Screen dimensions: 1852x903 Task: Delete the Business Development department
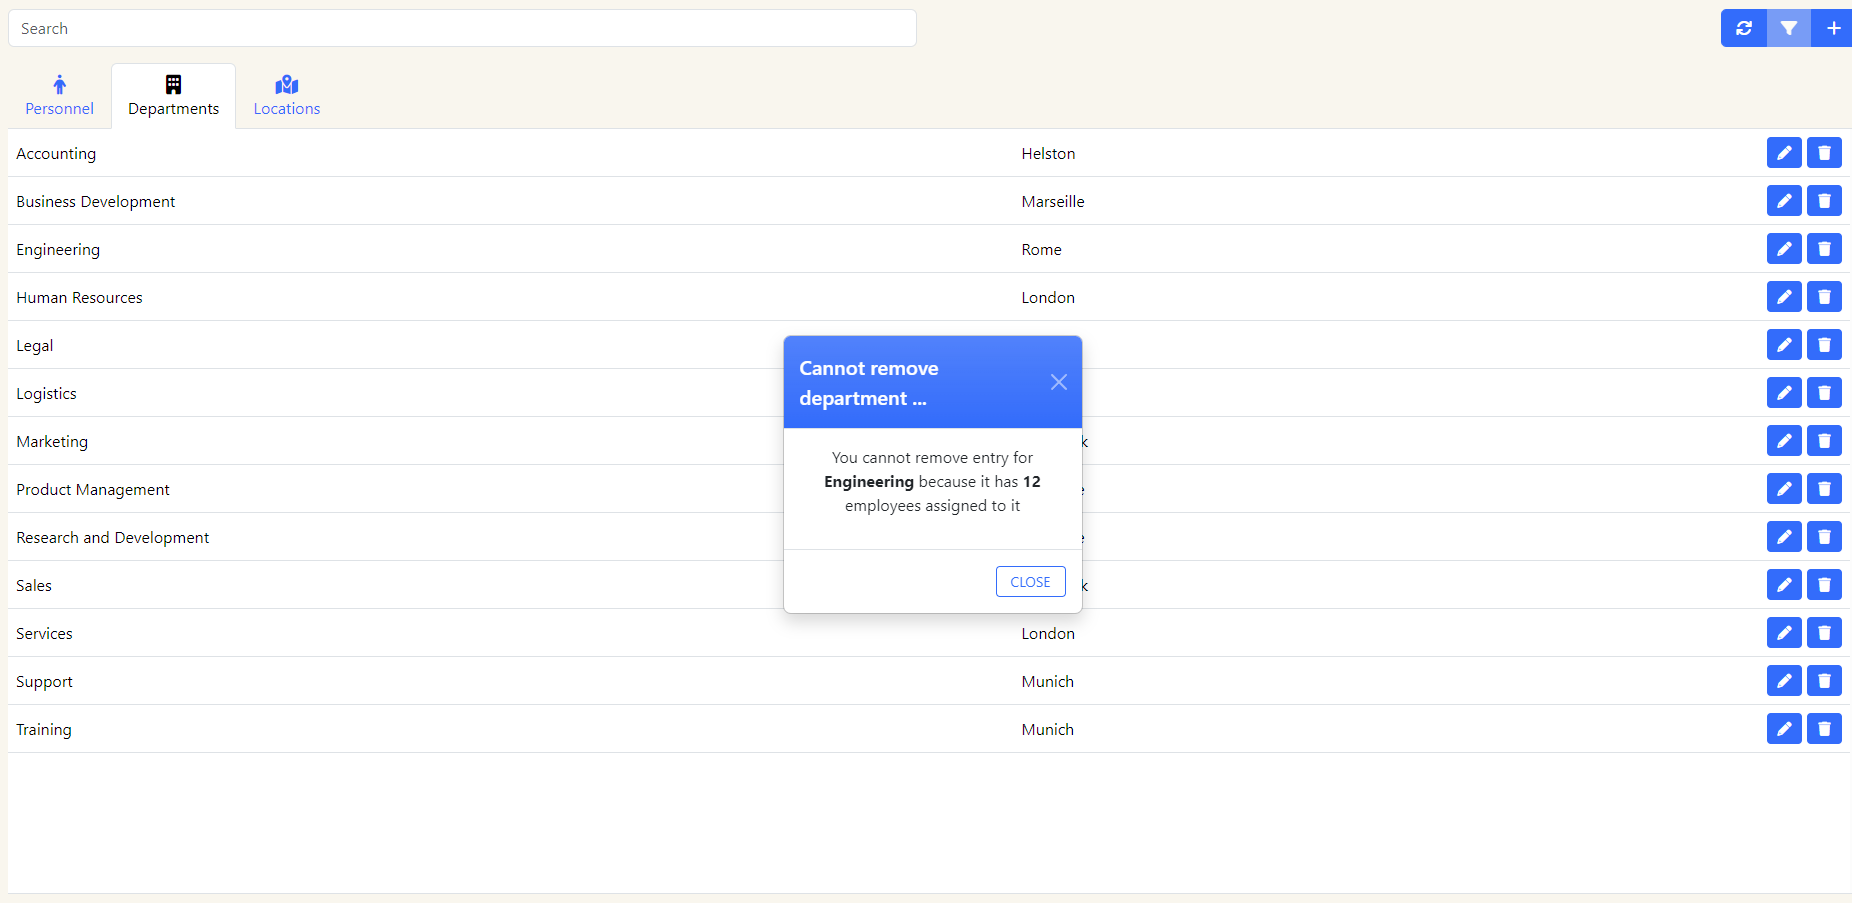[1824, 201]
